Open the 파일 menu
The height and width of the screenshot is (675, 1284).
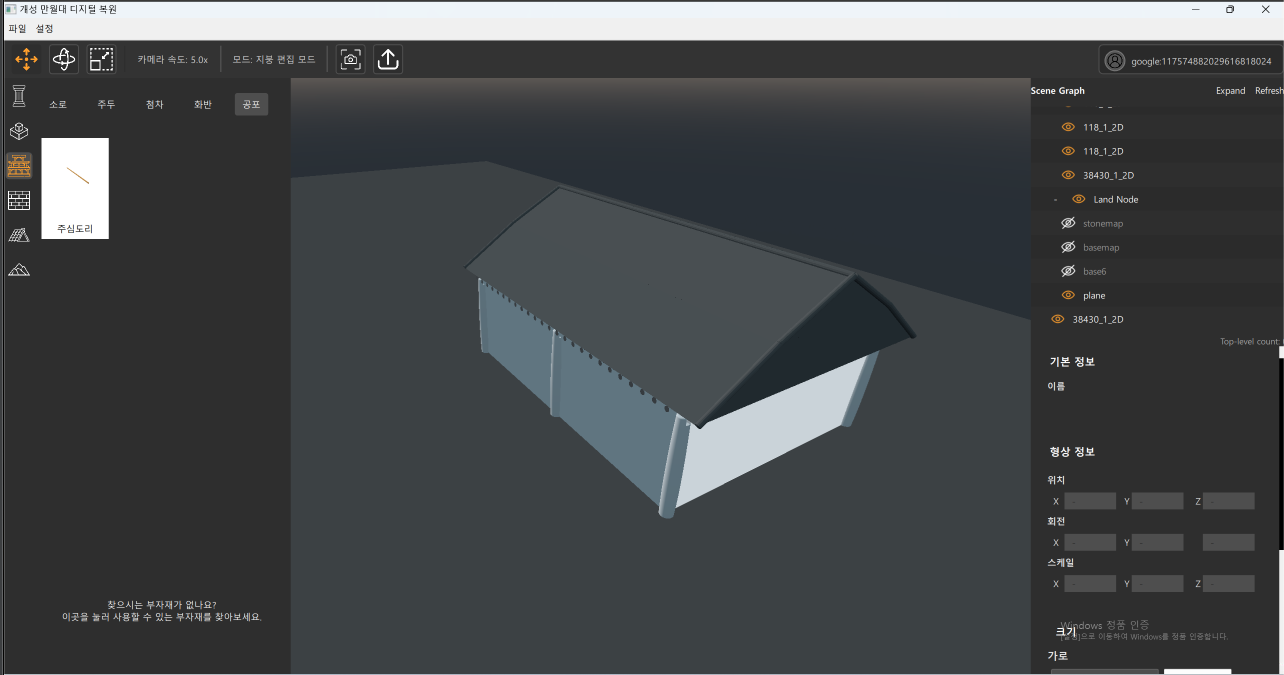pos(17,29)
